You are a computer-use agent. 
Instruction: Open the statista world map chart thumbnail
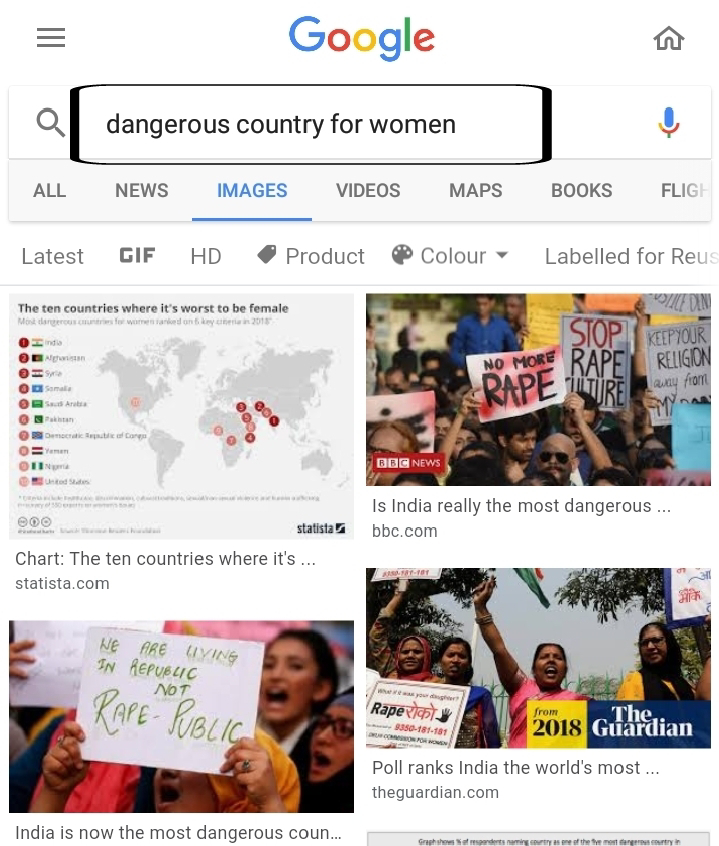click(181, 416)
